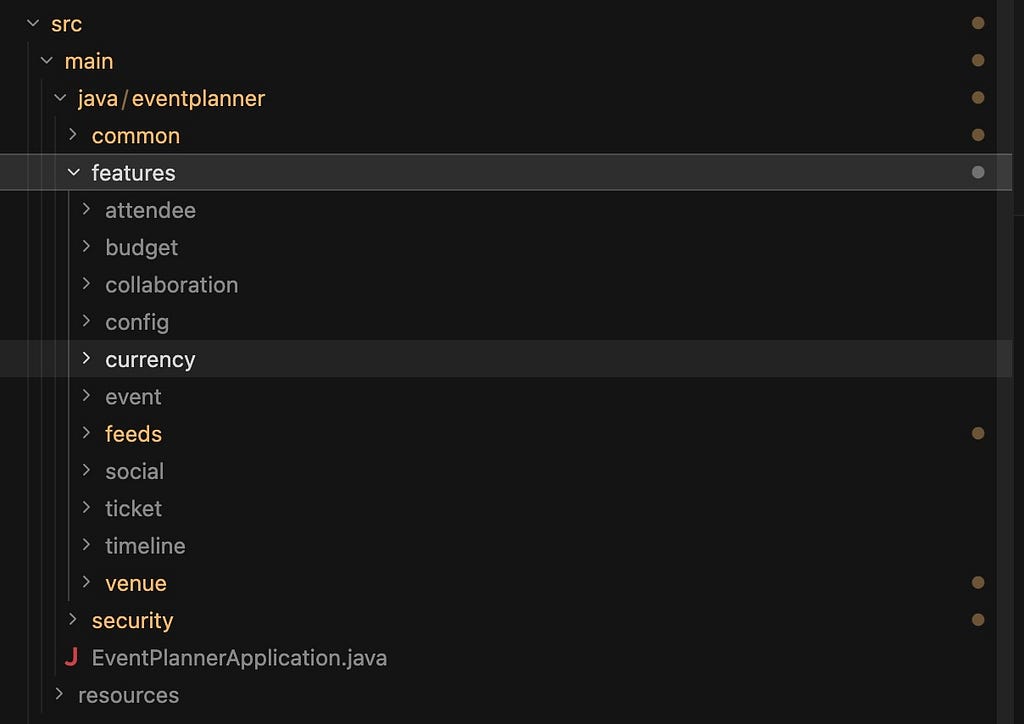Expand the resources folder chevron

59,694
